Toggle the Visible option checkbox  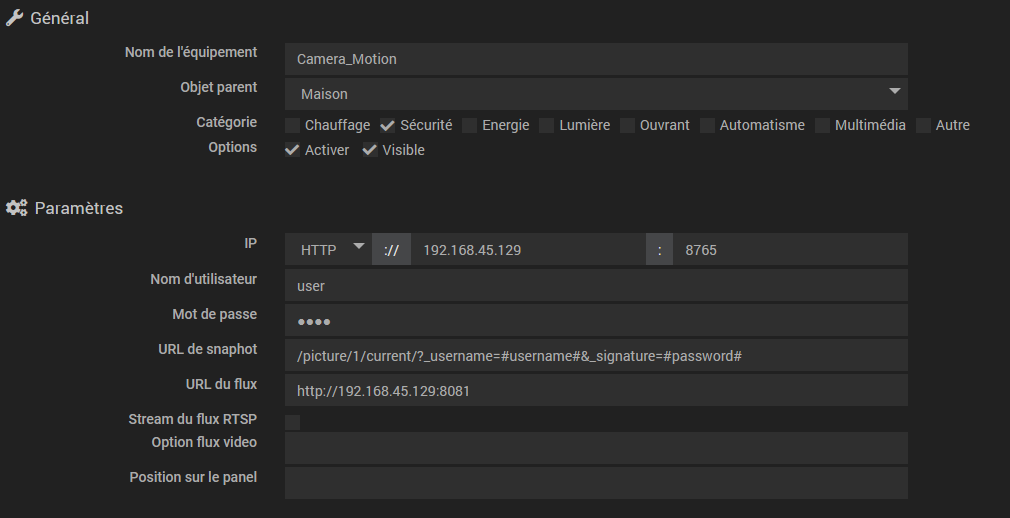[370, 150]
